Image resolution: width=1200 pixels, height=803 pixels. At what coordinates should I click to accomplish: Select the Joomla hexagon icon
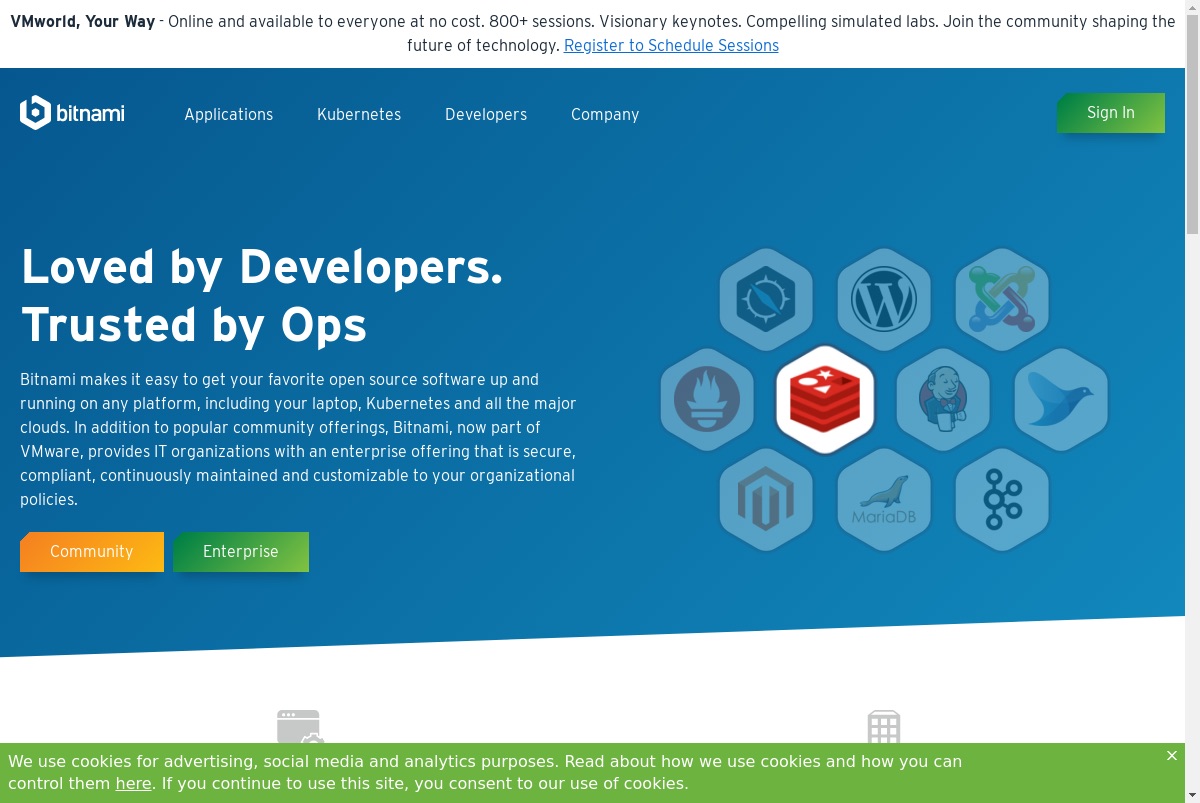1002,300
